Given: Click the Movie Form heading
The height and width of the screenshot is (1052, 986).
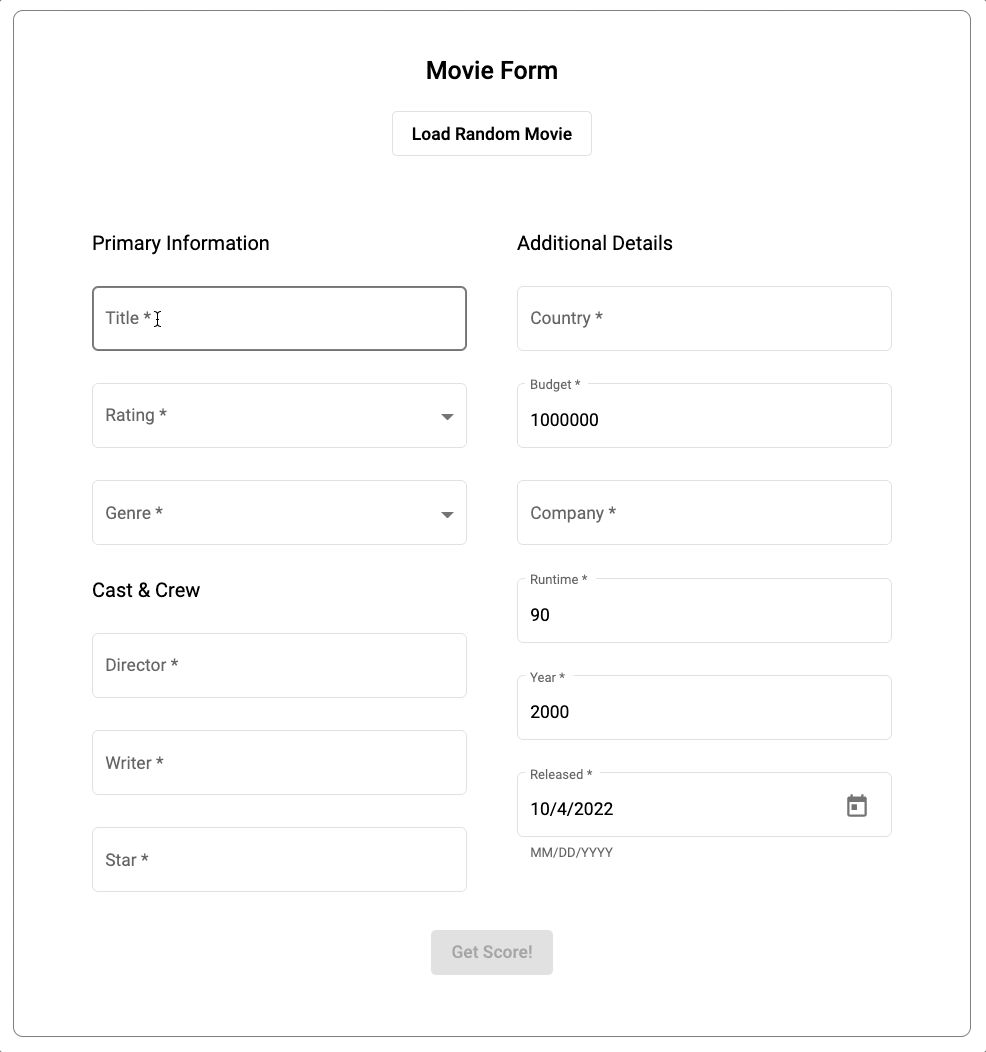Looking at the screenshot, I should [x=491, y=71].
